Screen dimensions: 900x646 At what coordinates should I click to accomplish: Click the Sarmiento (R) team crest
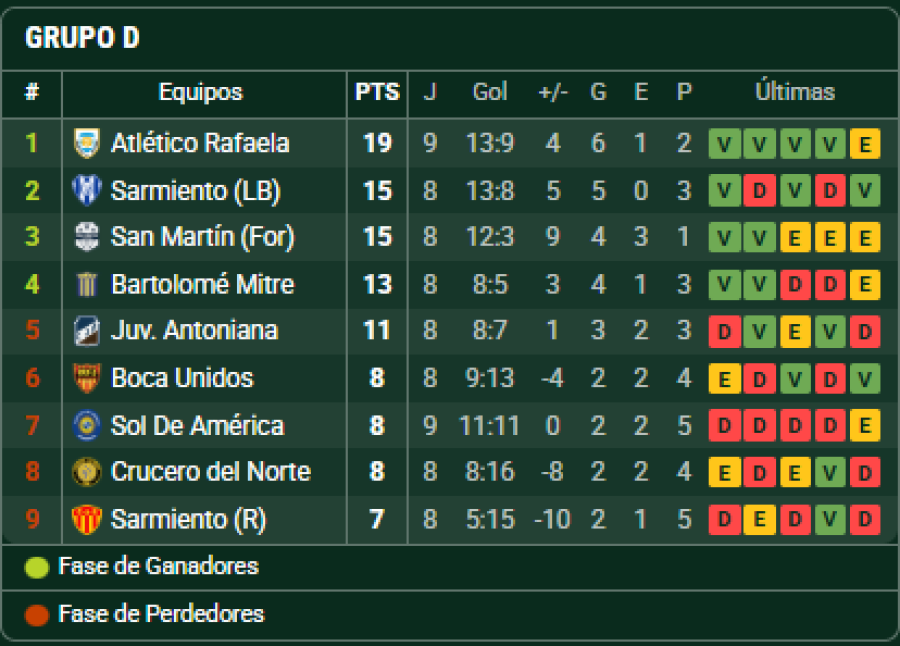coord(87,519)
